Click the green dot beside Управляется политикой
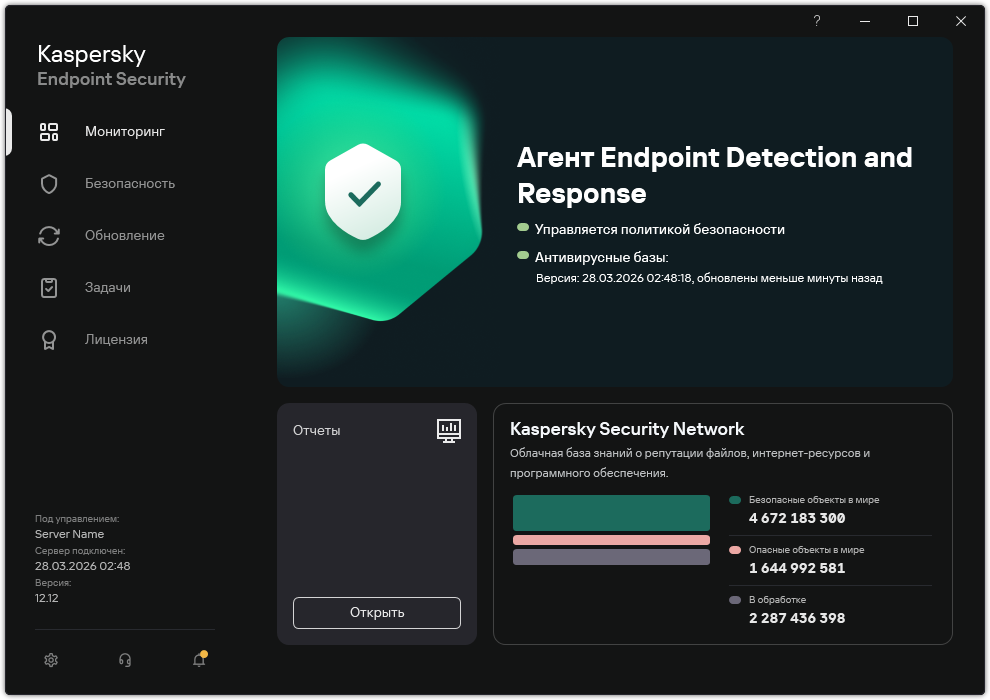This screenshot has height=700, width=990. pyautogui.click(x=523, y=227)
